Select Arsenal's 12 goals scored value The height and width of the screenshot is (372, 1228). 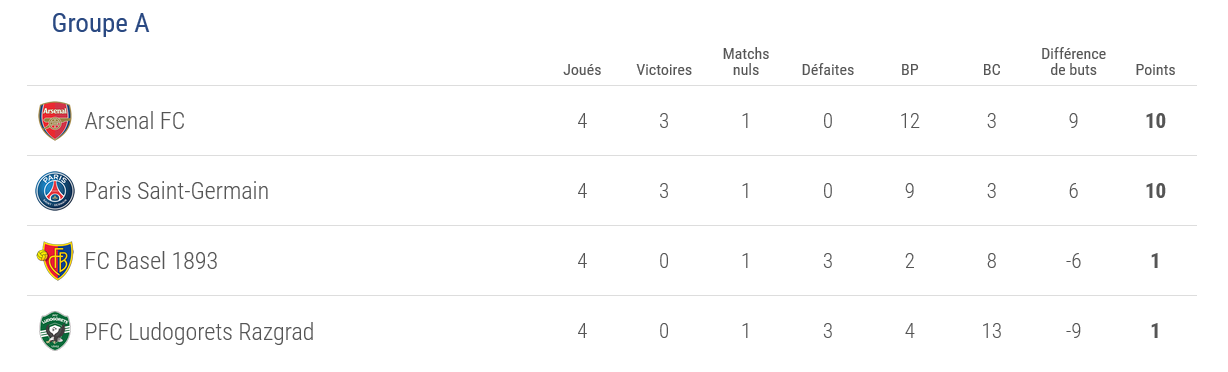[909, 121]
